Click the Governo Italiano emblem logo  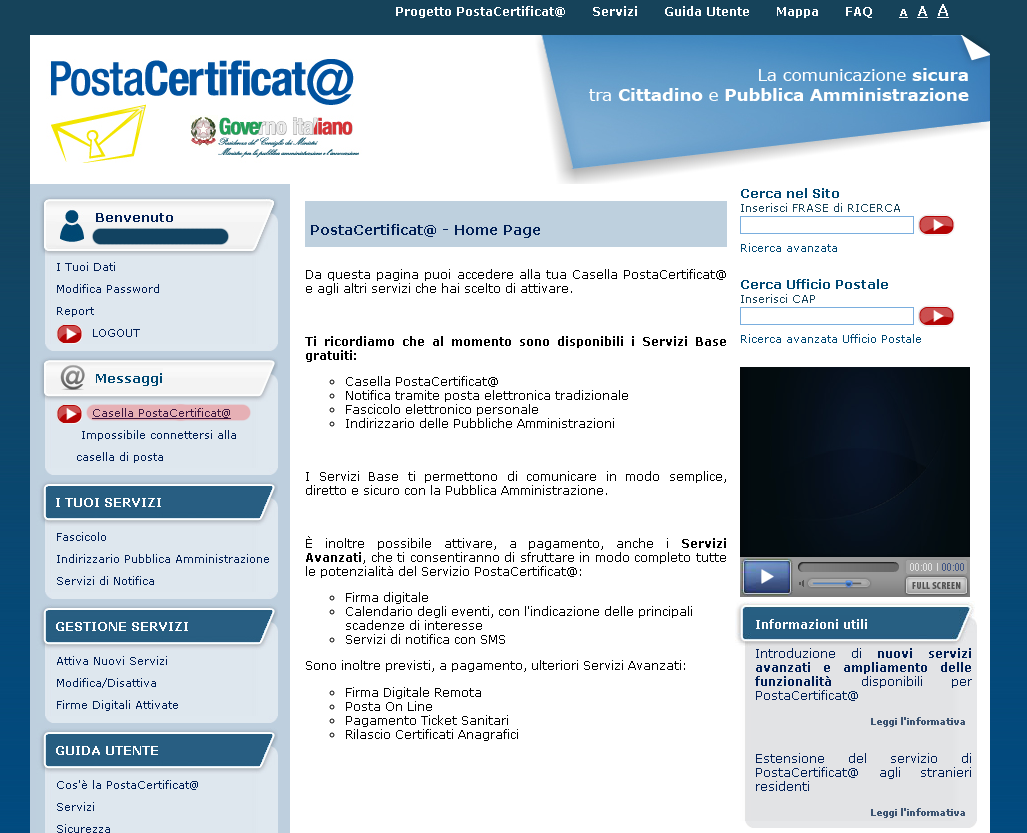[x=274, y=136]
